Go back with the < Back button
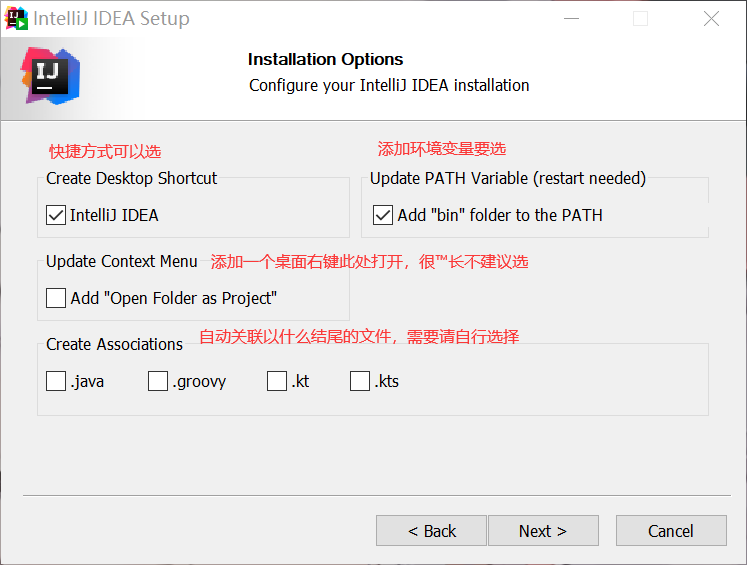747x565 pixels. point(431,531)
